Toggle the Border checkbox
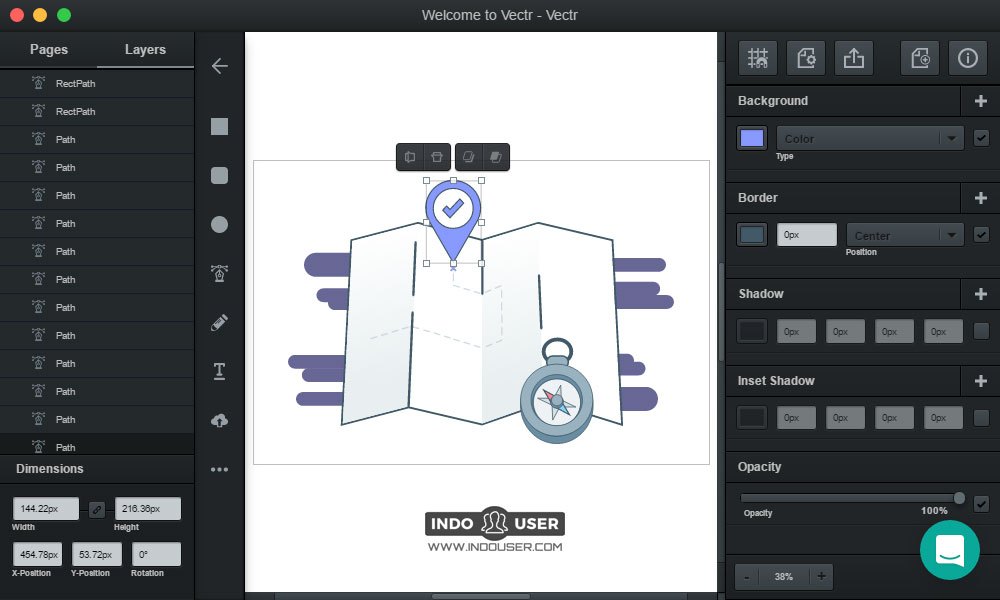 point(982,234)
